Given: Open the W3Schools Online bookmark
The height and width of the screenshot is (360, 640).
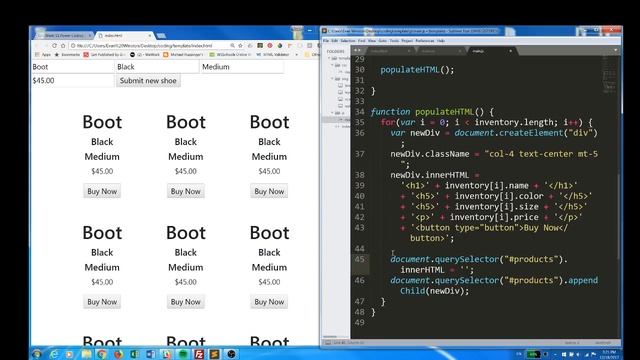Looking at the screenshot, I should pyautogui.click(x=231, y=54).
